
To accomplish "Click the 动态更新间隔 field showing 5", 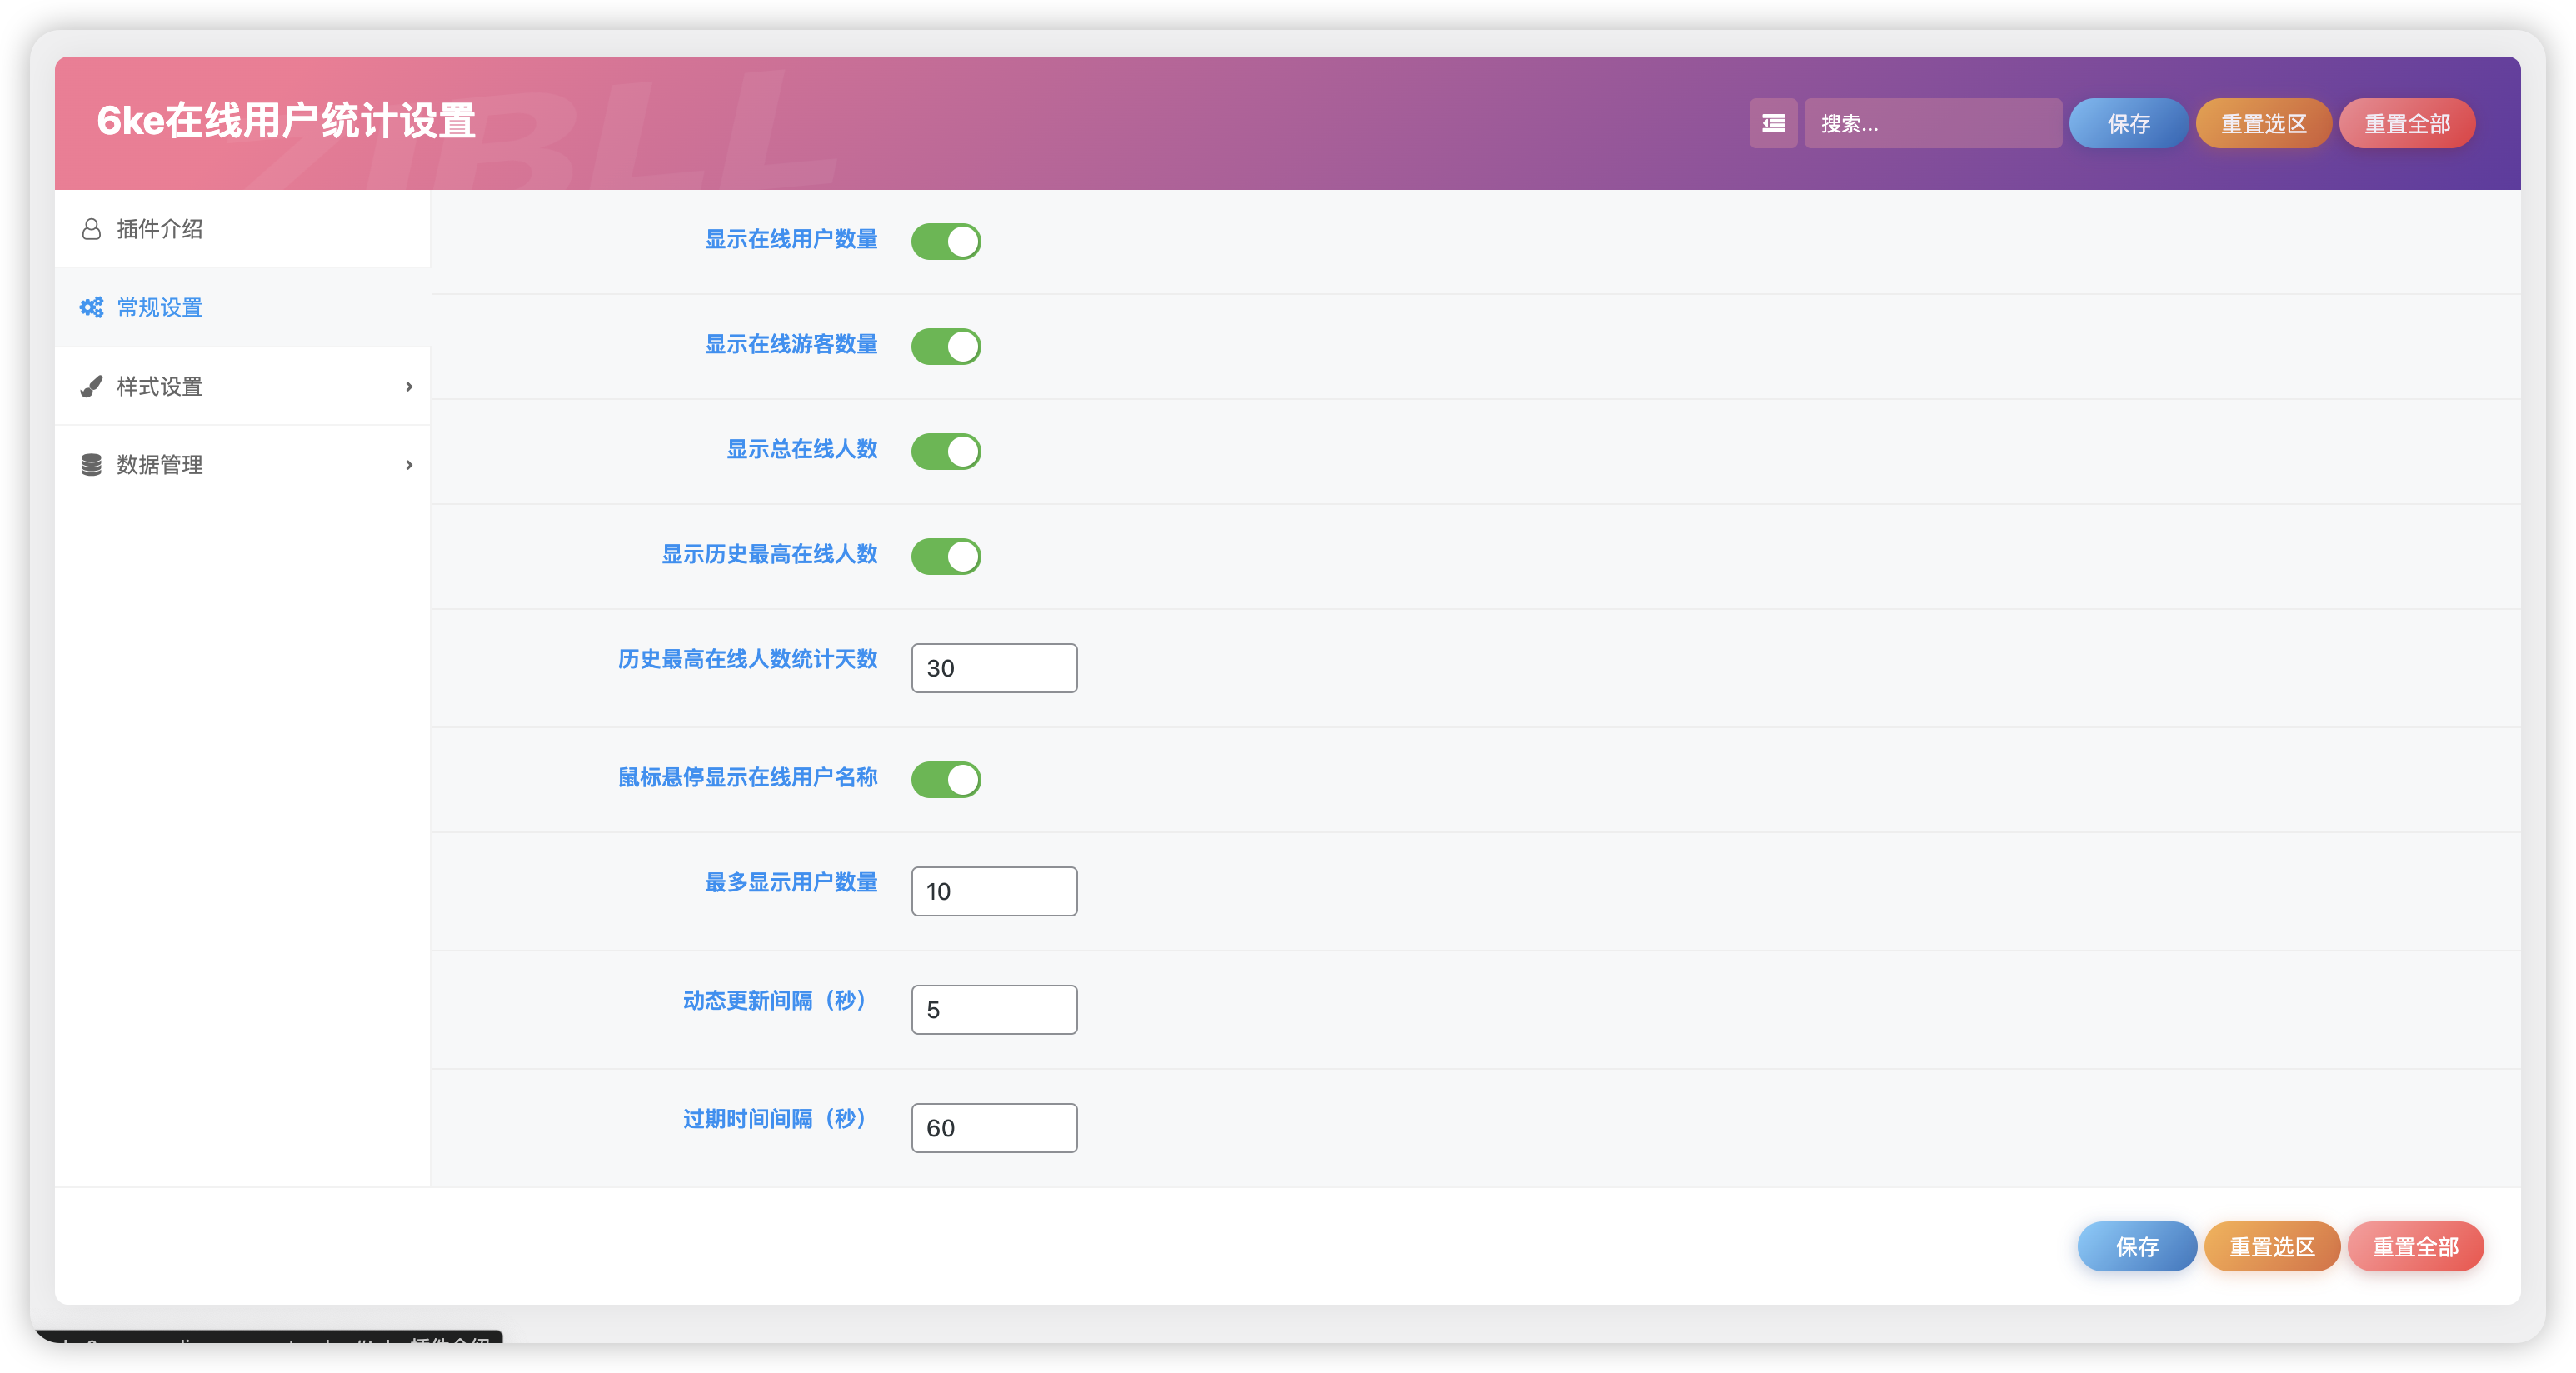I will [994, 1009].
